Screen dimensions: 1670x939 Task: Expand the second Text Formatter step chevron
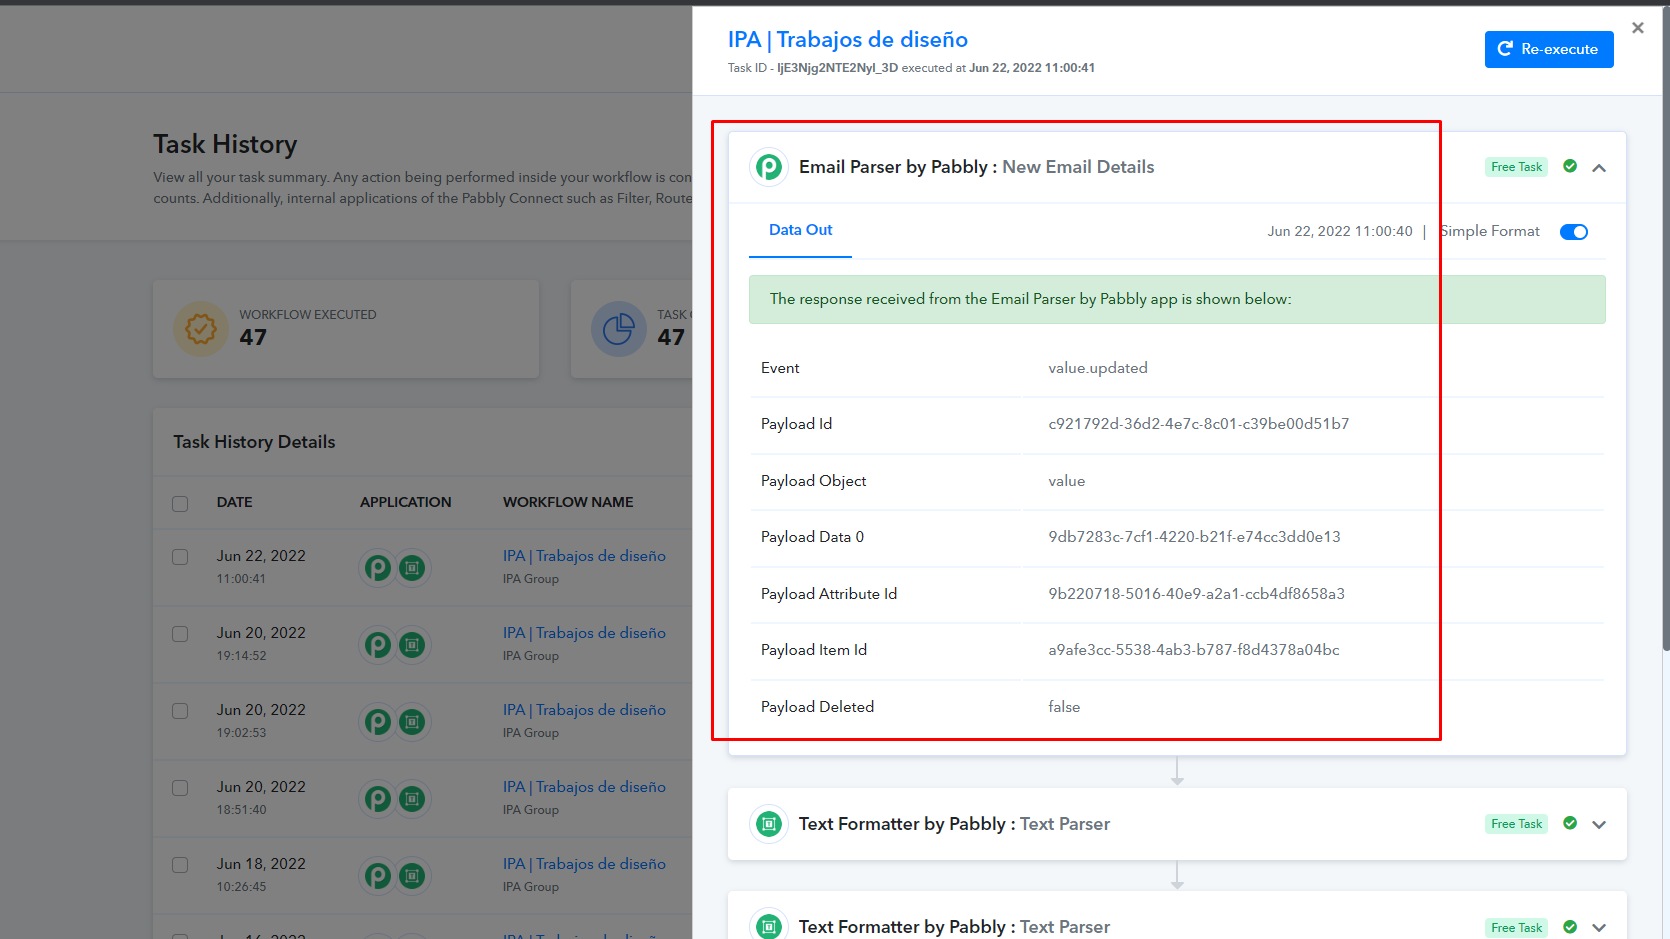coord(1599,928)
